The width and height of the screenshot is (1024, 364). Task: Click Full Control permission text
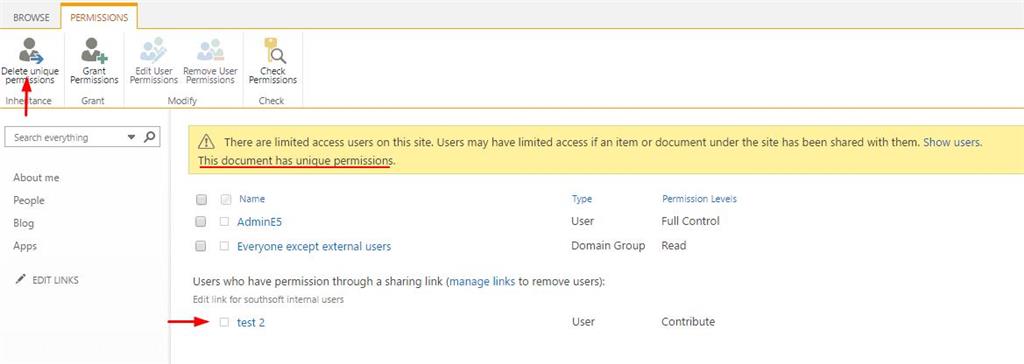click(x=690, y=221)
